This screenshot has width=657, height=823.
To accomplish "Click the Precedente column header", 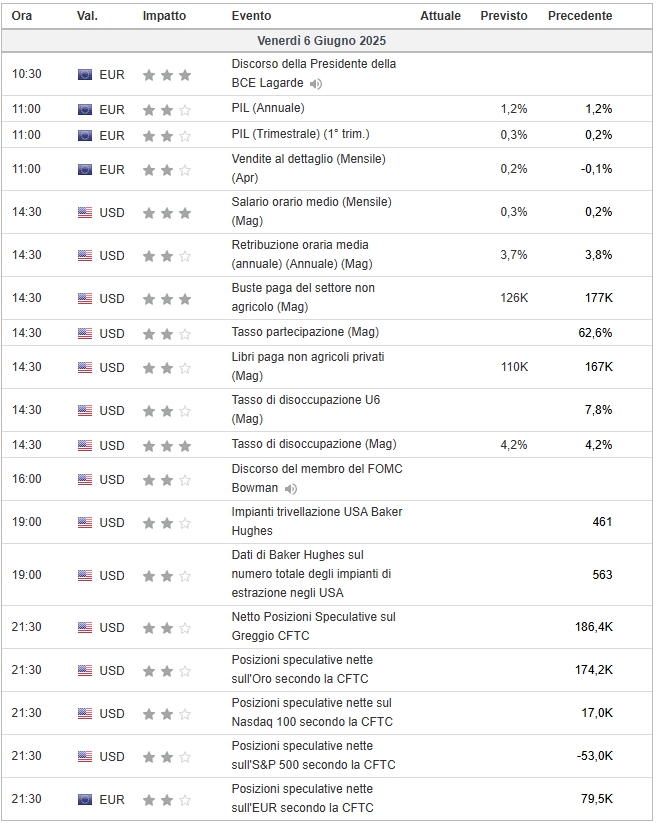I will coord(580,16).
